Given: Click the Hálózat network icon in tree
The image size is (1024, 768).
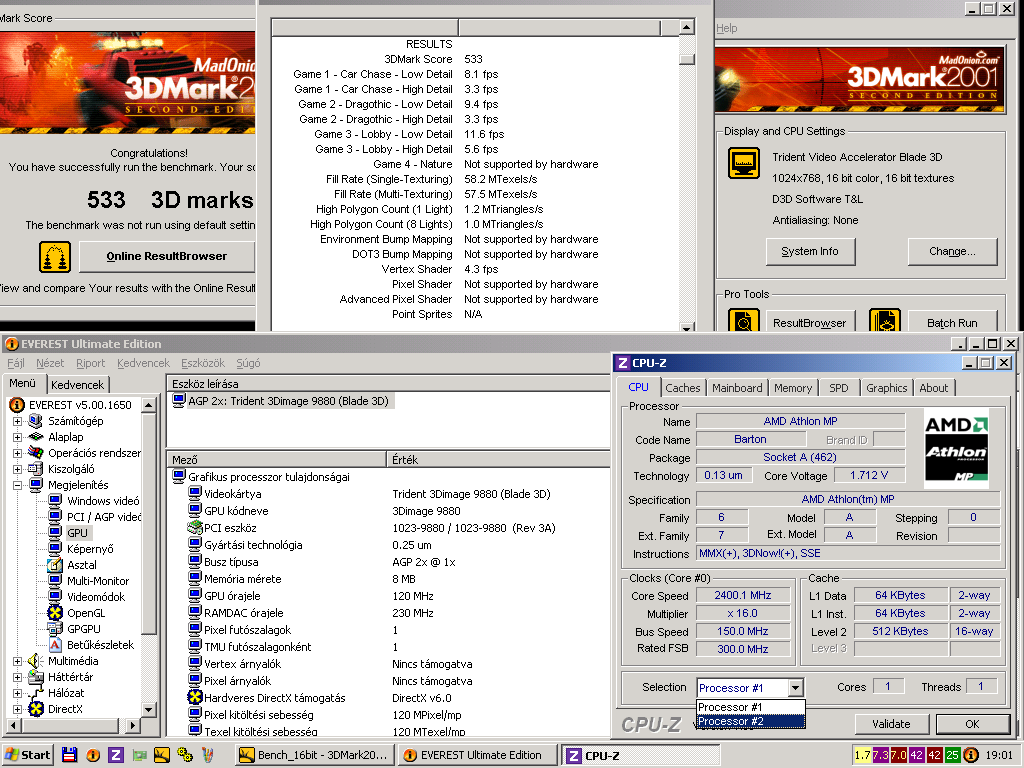Looking at the screenshot, I should (36, 693).
